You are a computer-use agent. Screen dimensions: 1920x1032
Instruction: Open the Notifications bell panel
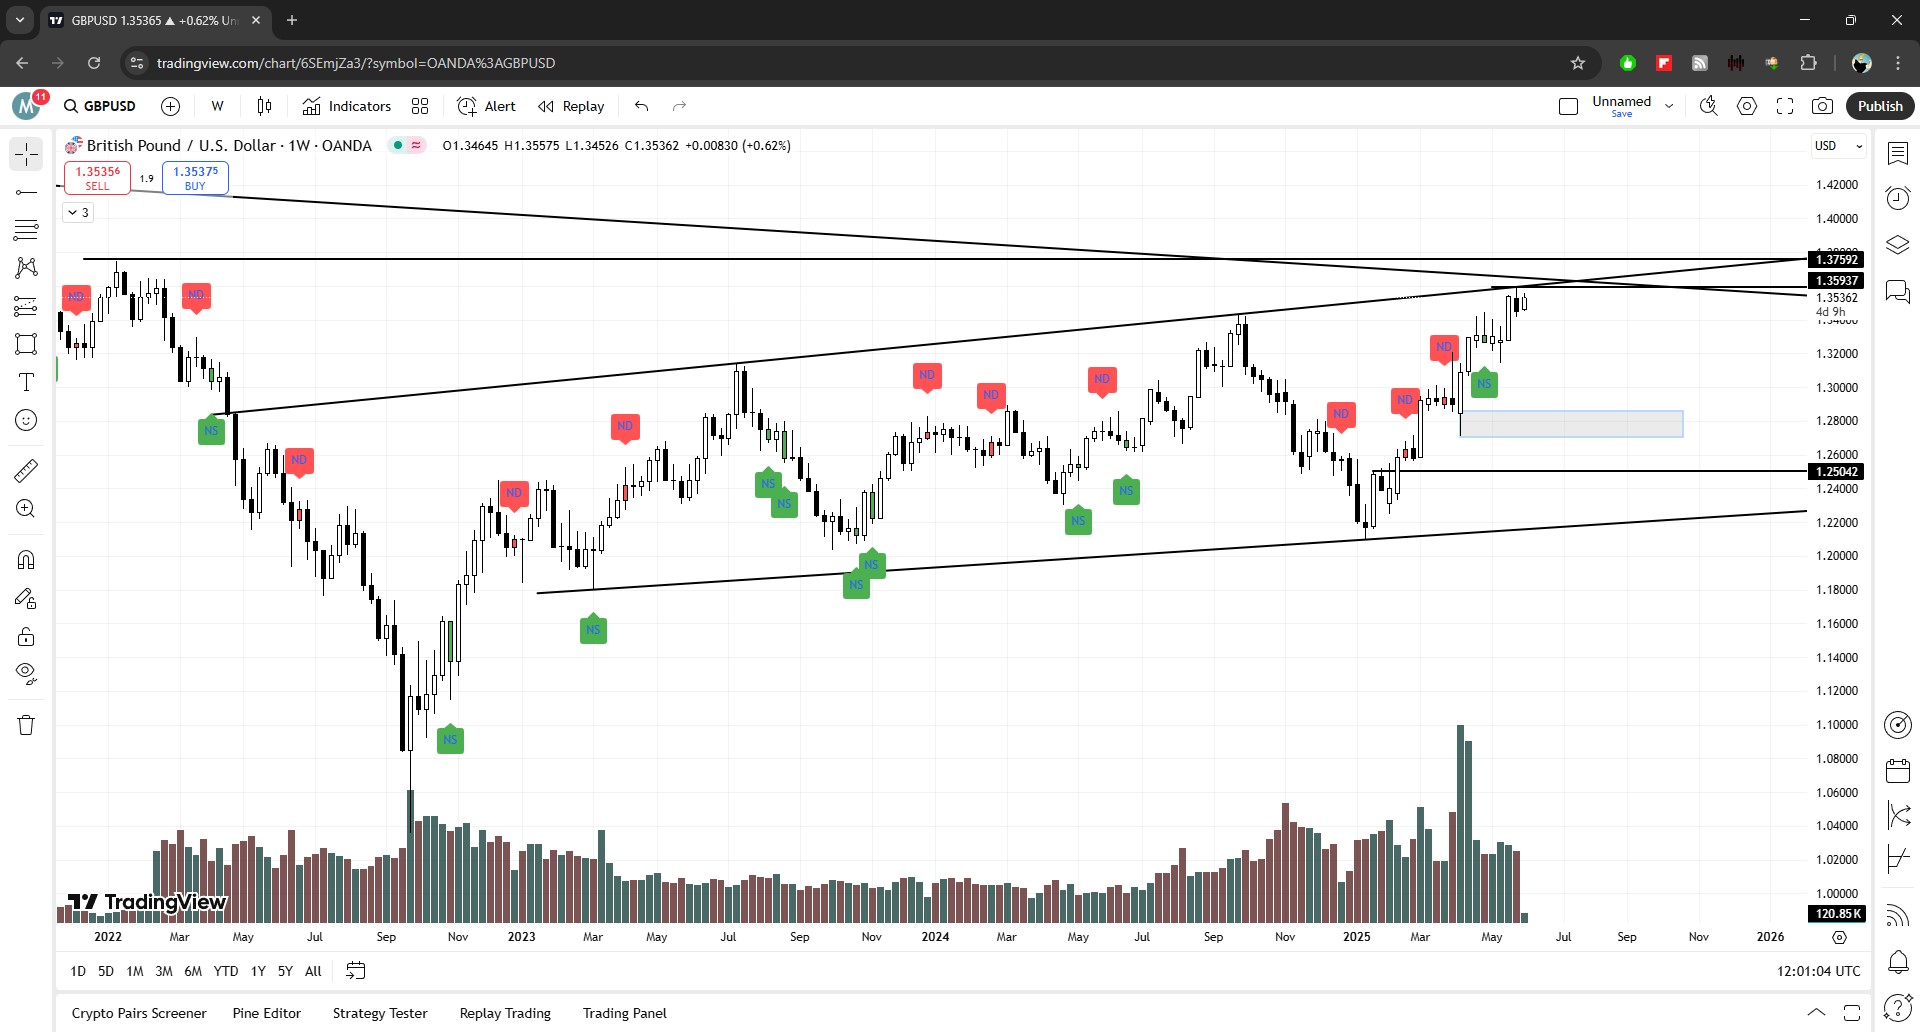pos(1898,962)
